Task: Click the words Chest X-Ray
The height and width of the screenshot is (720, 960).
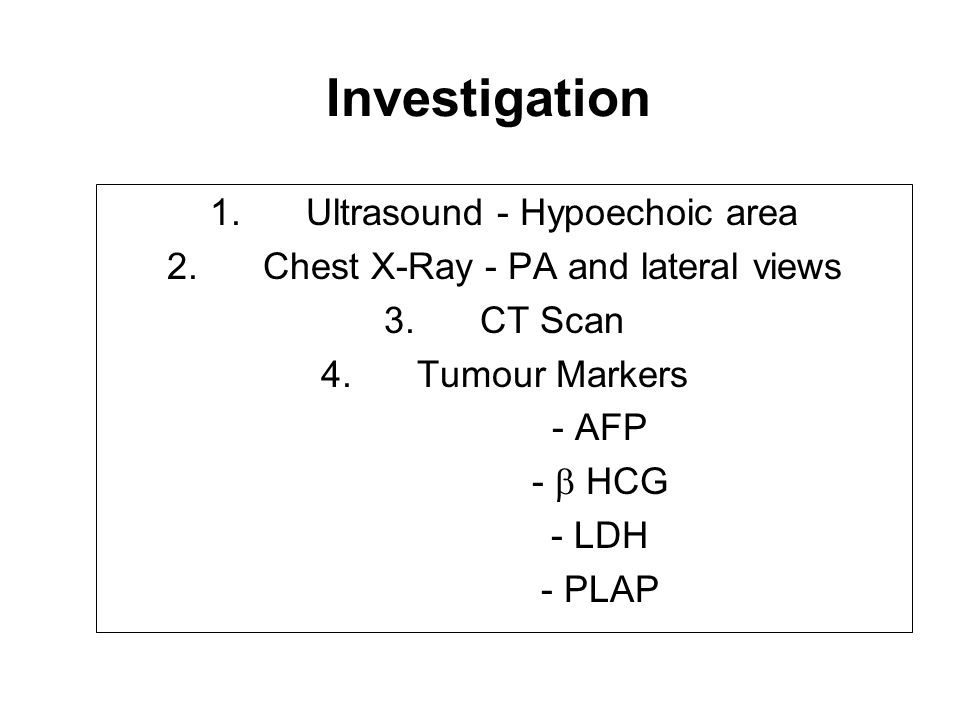Action: tap(369, 267)
